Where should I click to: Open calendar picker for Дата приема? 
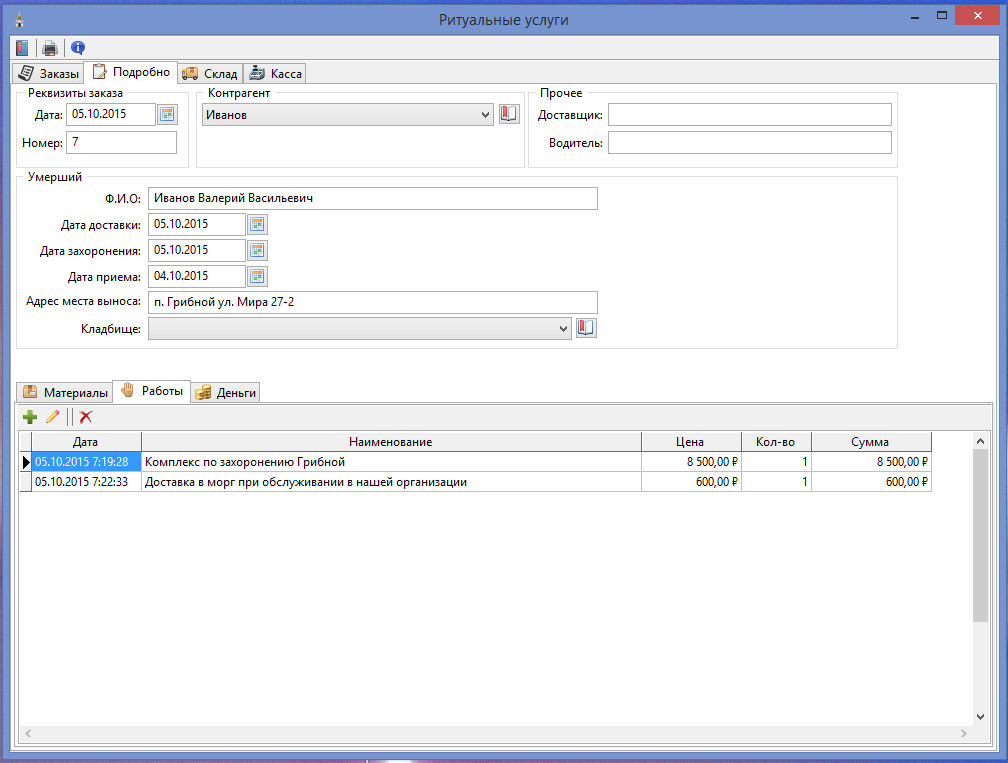click(x=257, y=276)
